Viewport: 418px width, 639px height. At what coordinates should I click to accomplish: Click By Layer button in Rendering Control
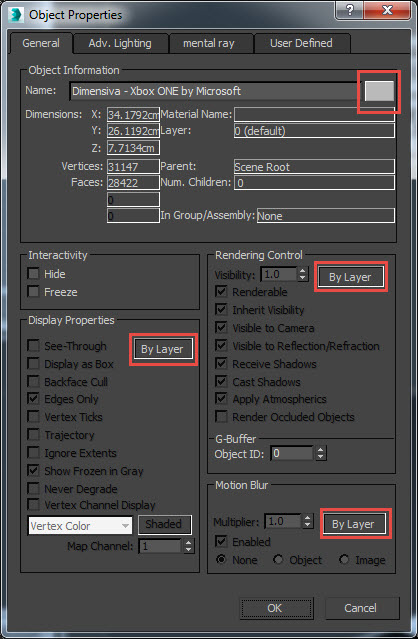click(350, 277)
